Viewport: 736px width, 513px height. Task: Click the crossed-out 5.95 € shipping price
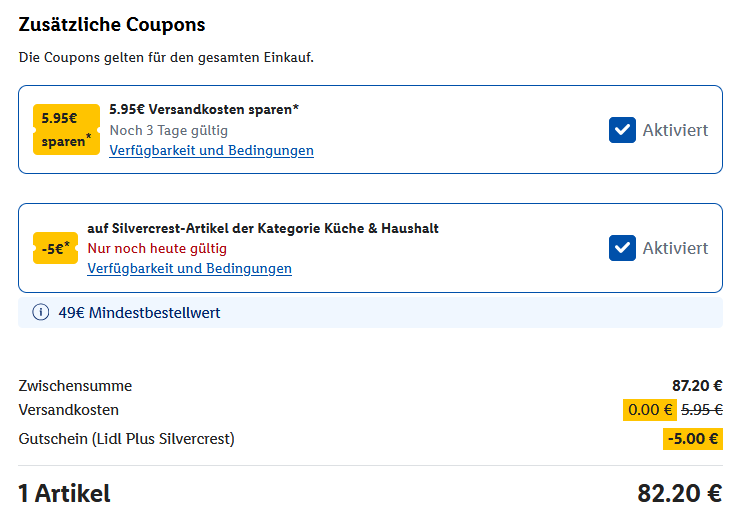702,410
